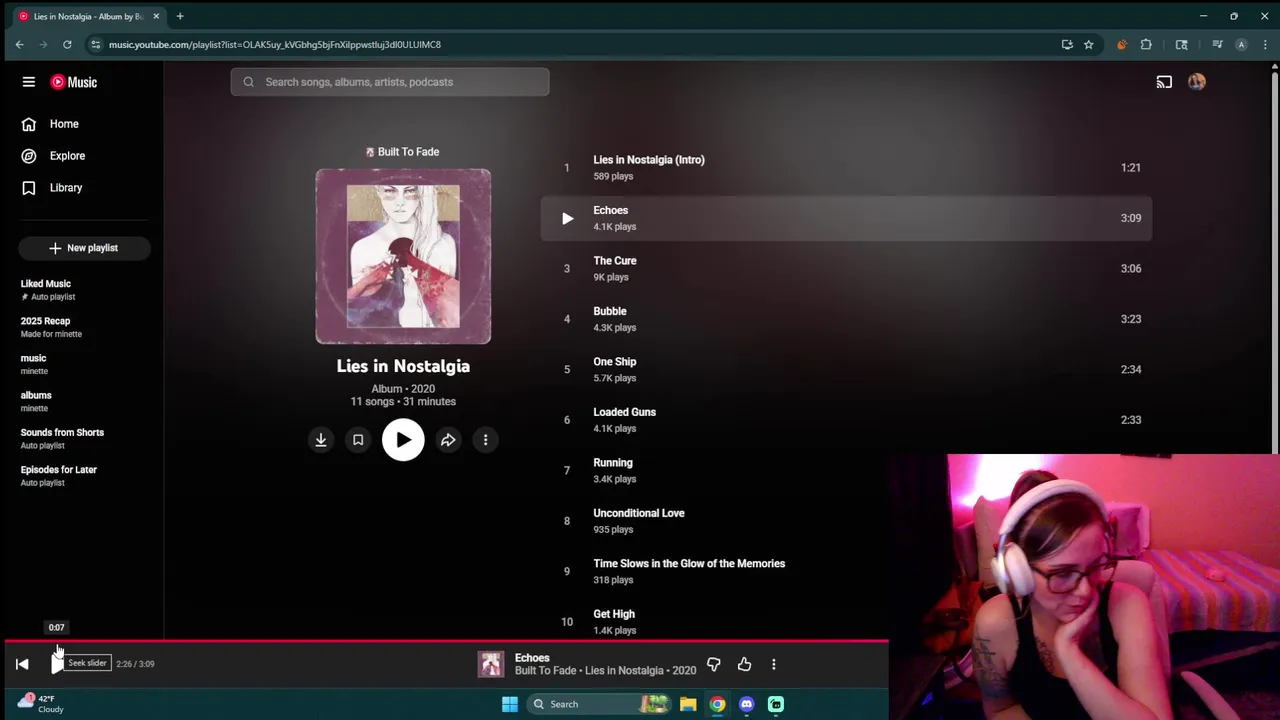This screenshot has height=720, width=1280.
Task: Play the Echoes track row play icon
Action: point(567,218)
